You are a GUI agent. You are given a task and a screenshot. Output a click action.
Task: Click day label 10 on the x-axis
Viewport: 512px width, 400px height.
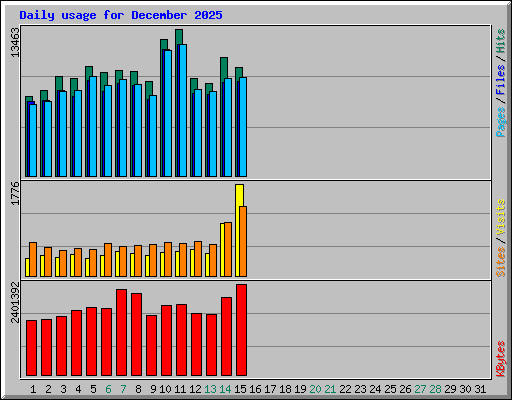point(165,389)
